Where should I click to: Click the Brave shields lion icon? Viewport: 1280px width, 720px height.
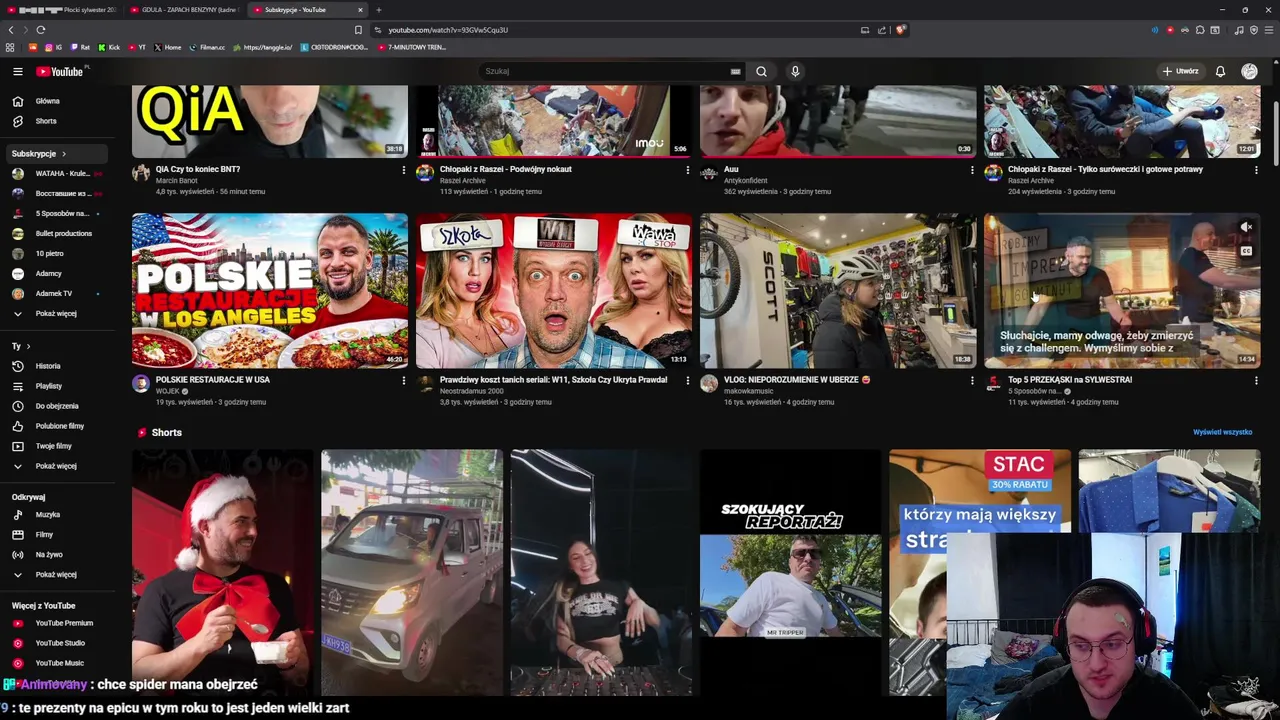click(900, 30)
